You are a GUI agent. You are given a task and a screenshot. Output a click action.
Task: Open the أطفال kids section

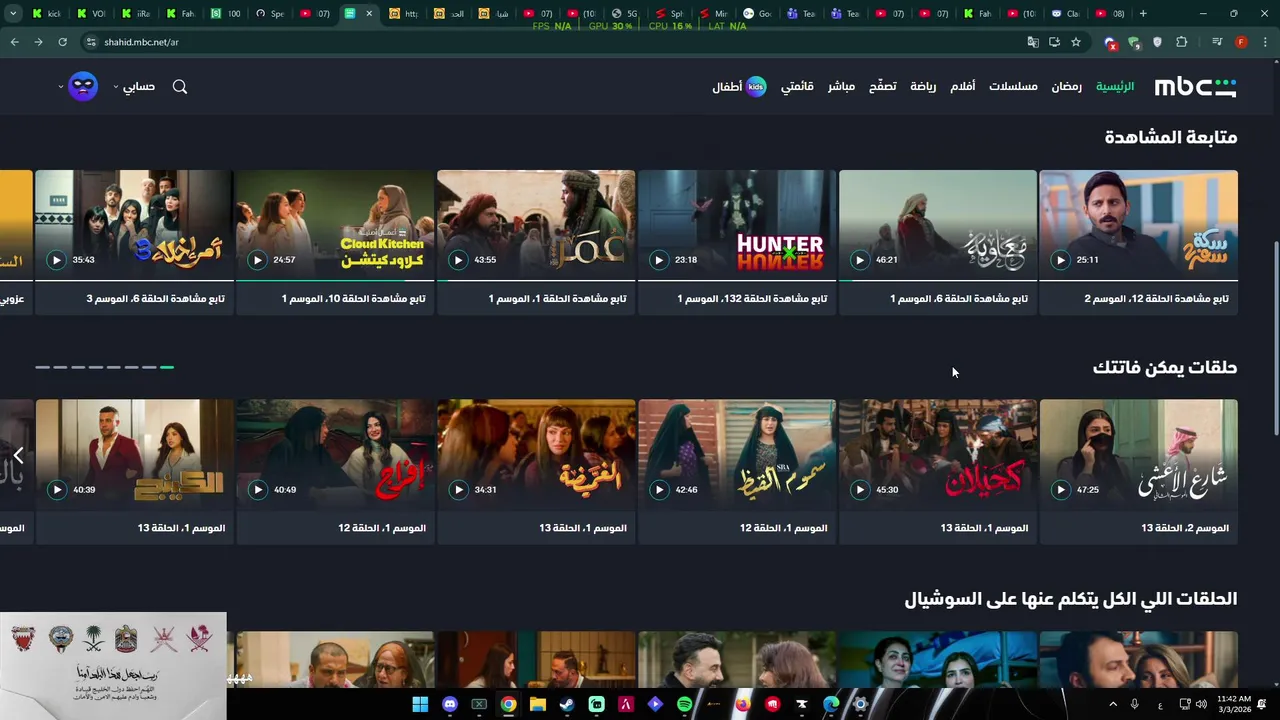(739, 87)
